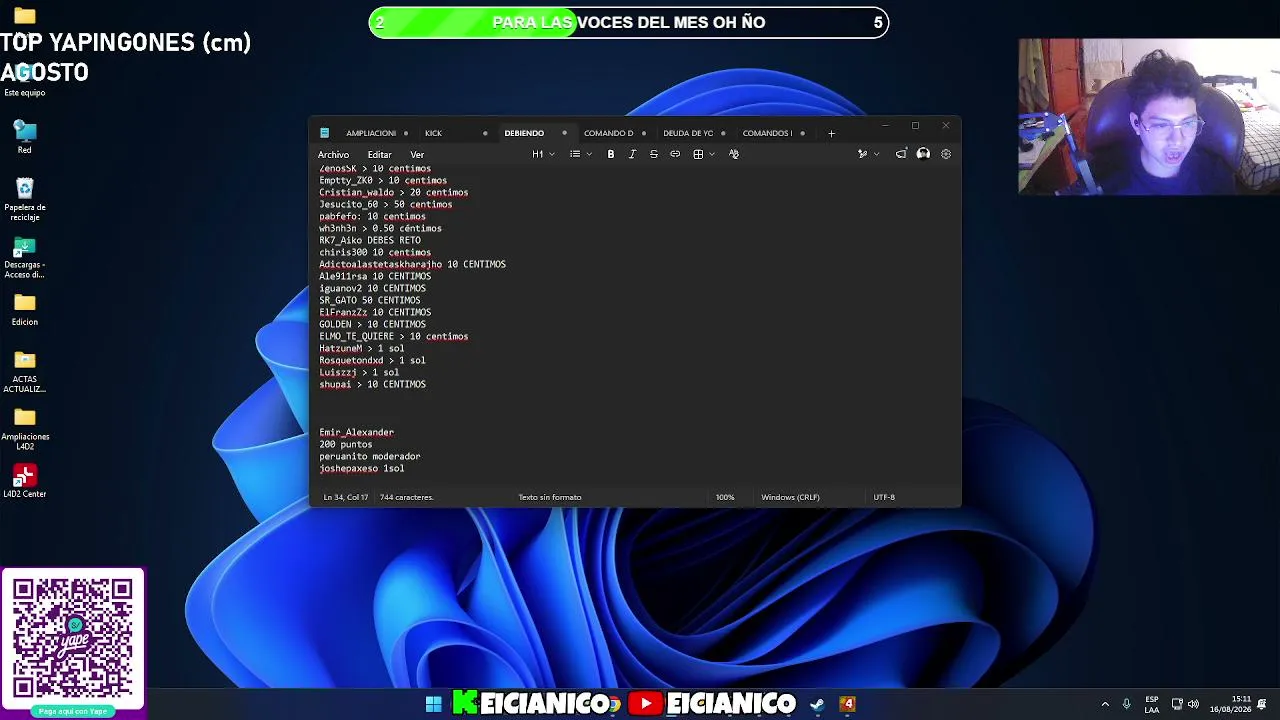Open the Editar menu
Viewport: 1280px width, 720px height.
click(x=379, y=155)
